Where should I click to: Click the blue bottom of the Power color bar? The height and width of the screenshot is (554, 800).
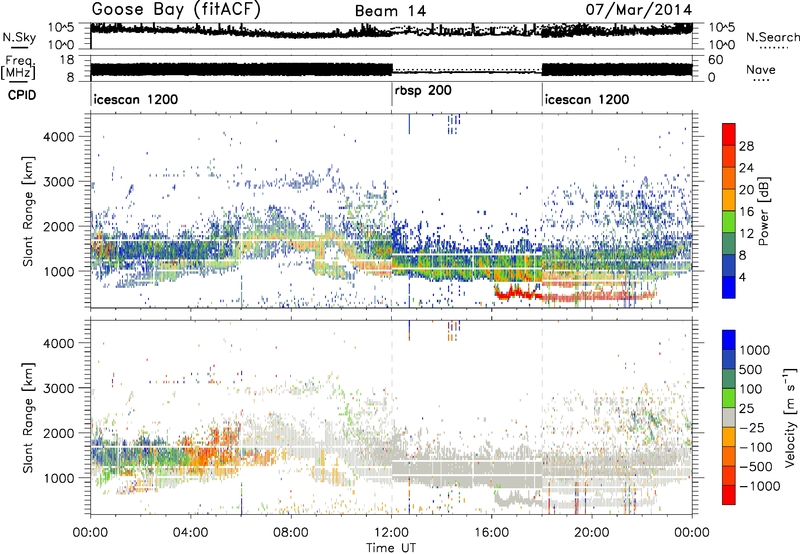point(729,287)
